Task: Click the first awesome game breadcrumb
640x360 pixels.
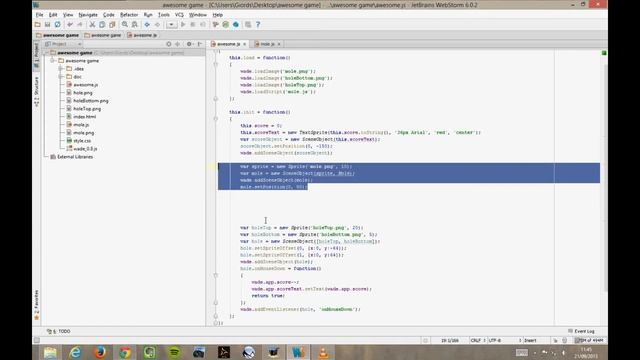Action: 58,35
